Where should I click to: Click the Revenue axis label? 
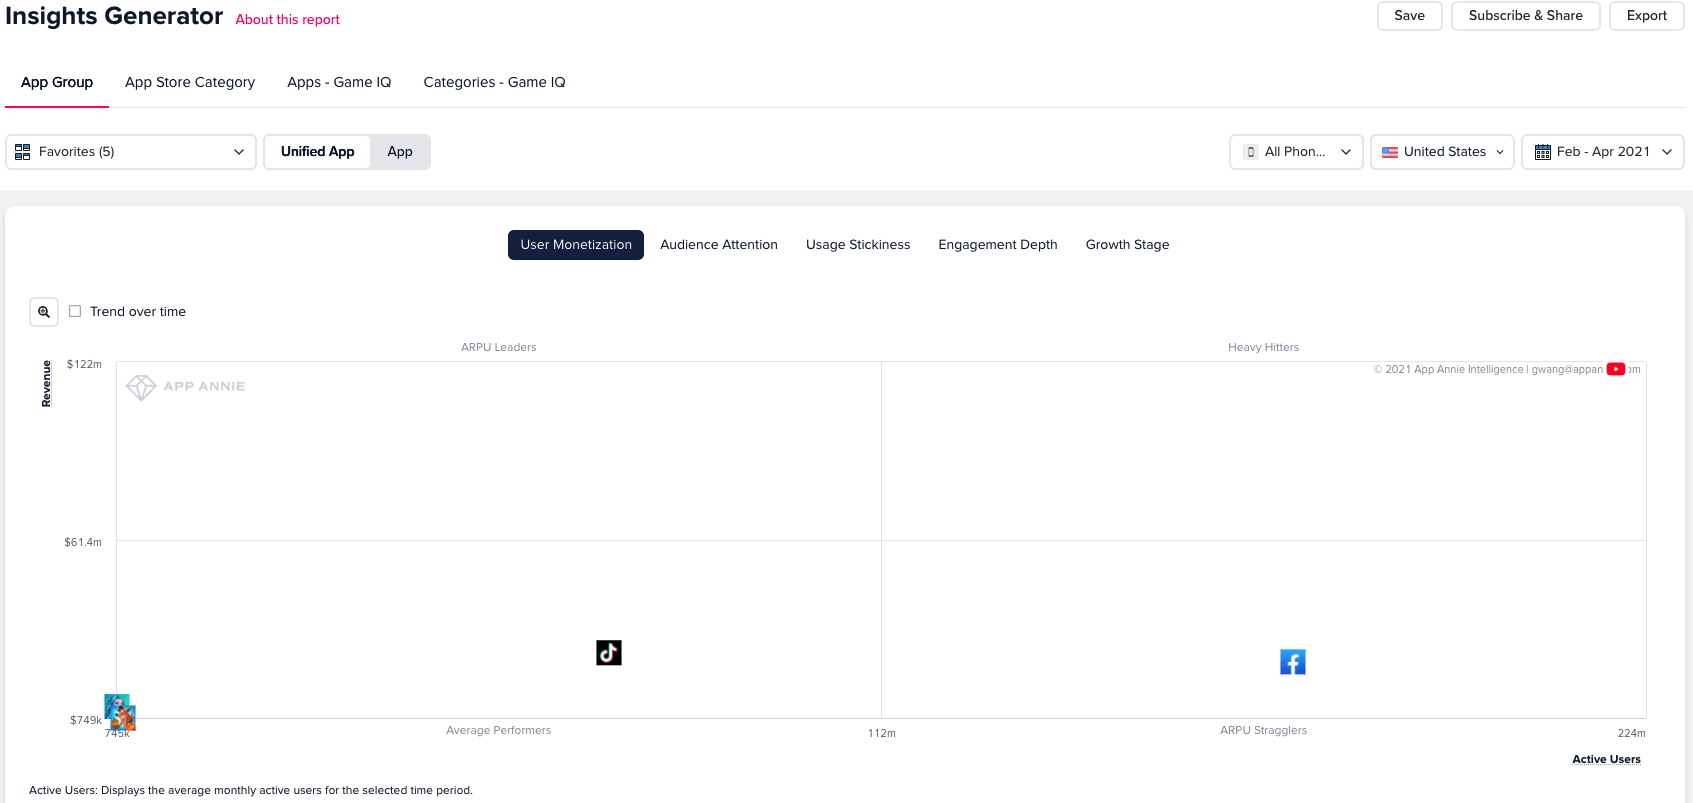pos(46,384)
